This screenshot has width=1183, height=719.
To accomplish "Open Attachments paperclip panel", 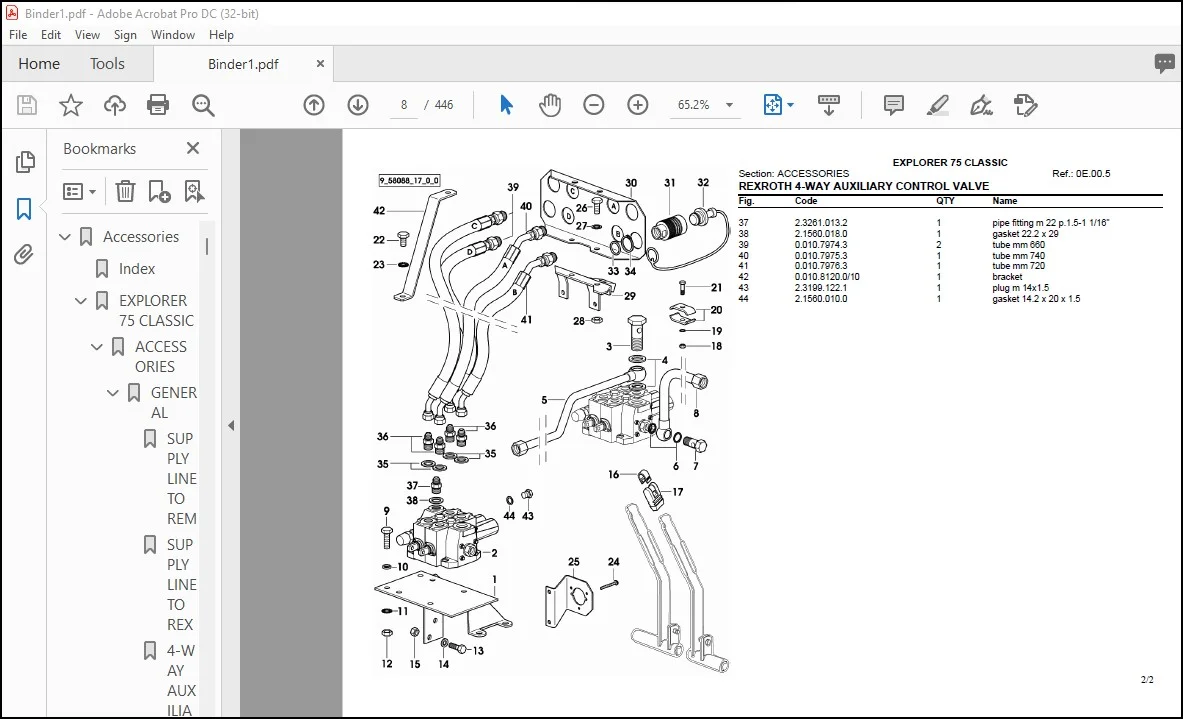I will 24,254.
